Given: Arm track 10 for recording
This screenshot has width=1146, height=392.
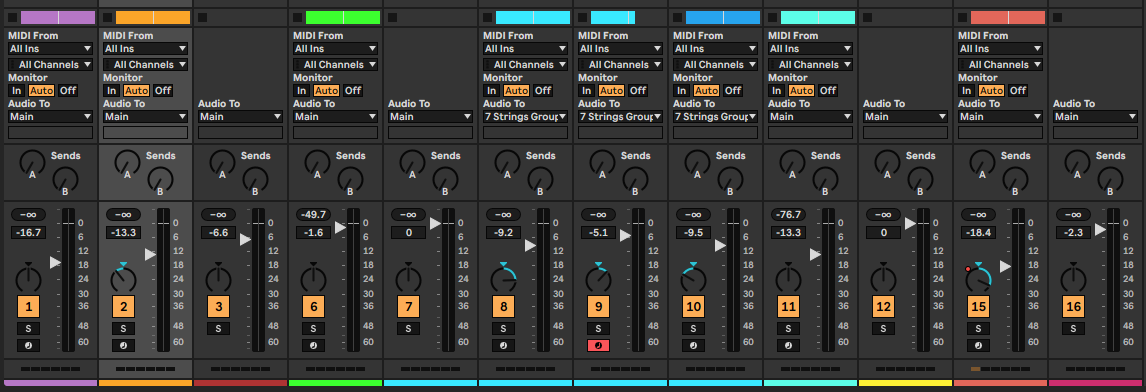Looking at the screenshot, I should tap(693, 345).
